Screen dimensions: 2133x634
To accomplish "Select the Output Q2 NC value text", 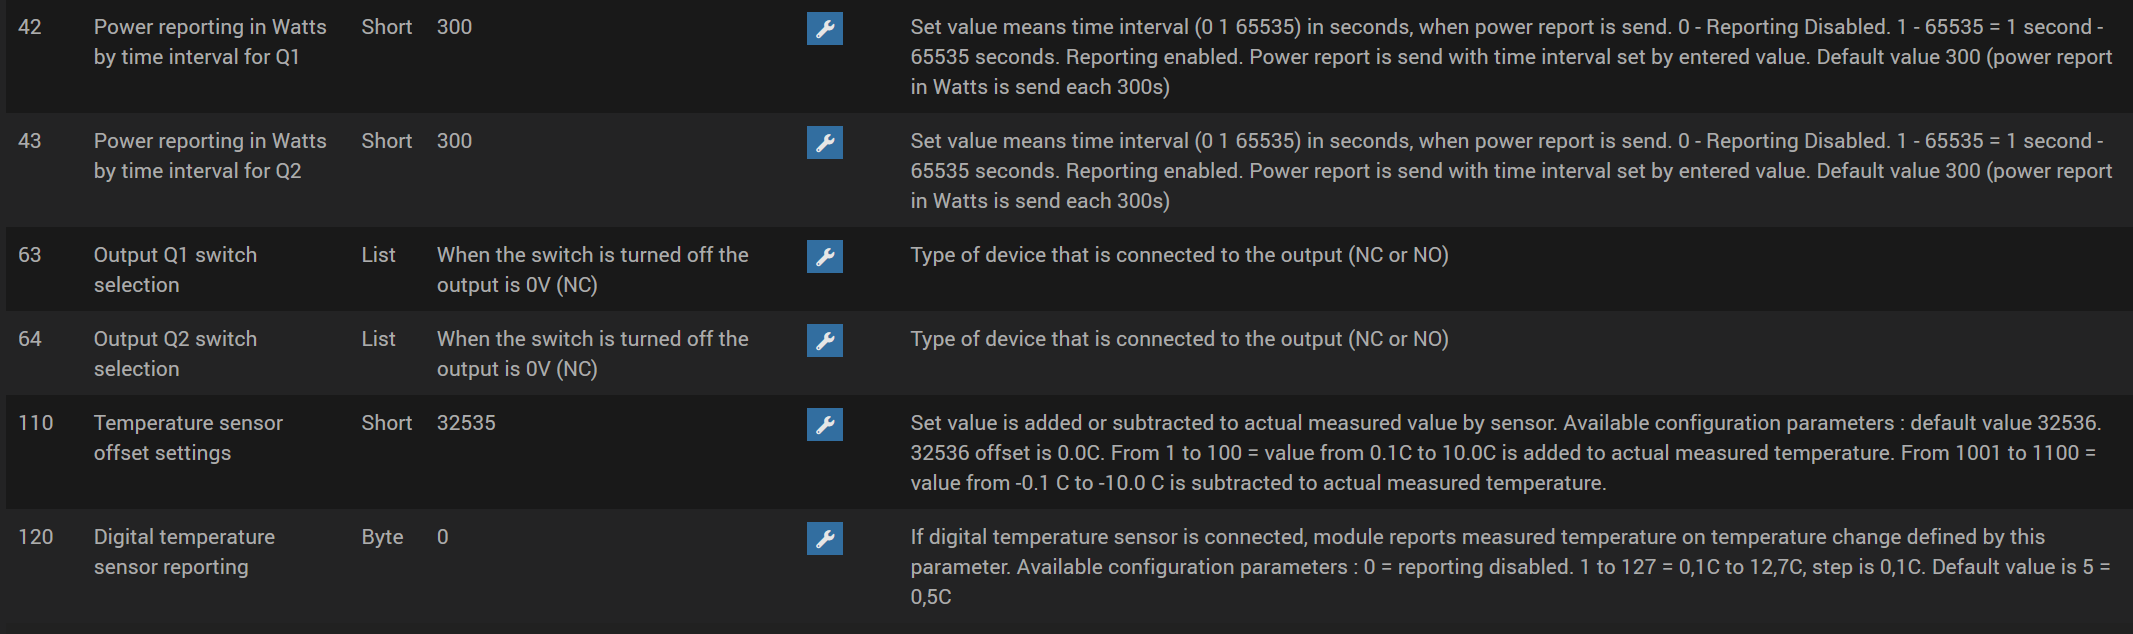I will pyautogui.click(x=592, y=354).
